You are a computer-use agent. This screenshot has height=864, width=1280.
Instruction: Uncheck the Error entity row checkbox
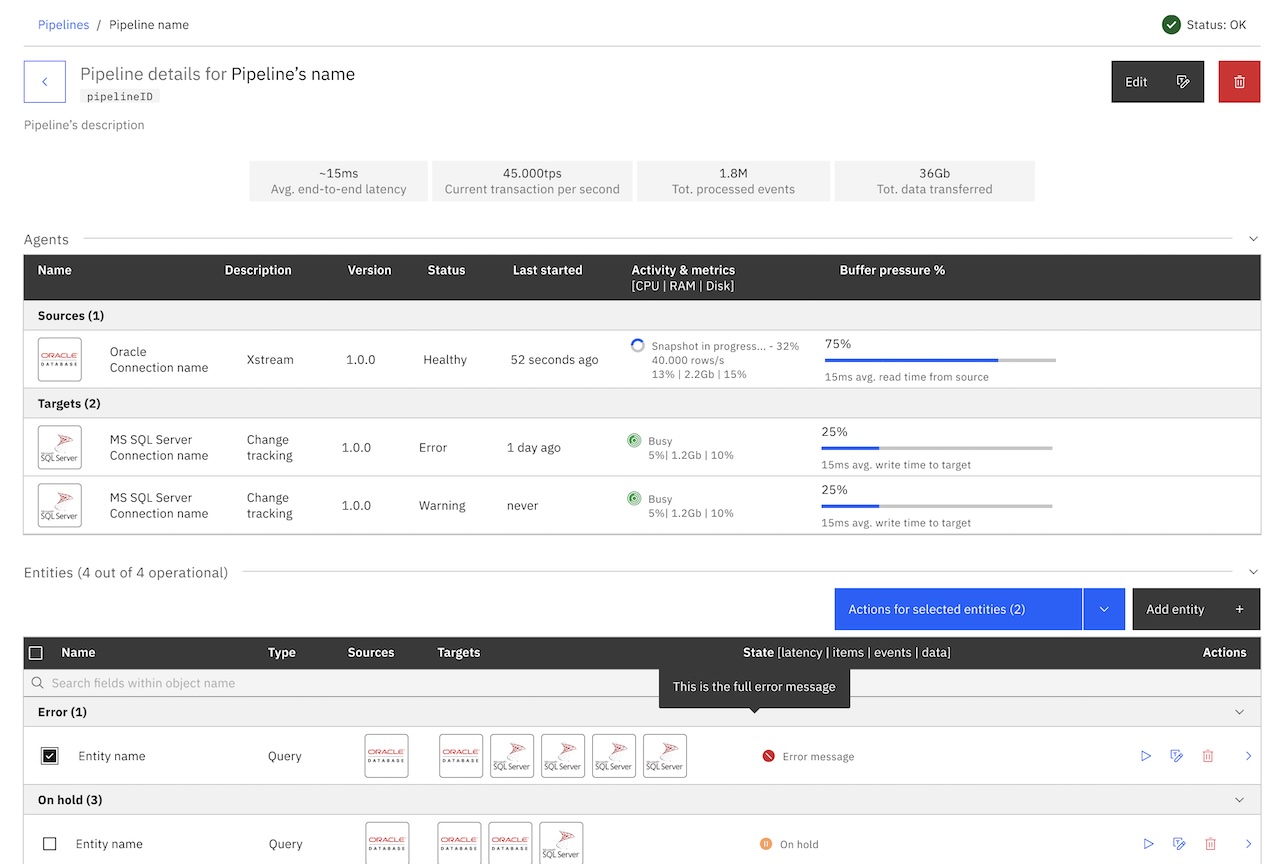click(x=50, y=756)
